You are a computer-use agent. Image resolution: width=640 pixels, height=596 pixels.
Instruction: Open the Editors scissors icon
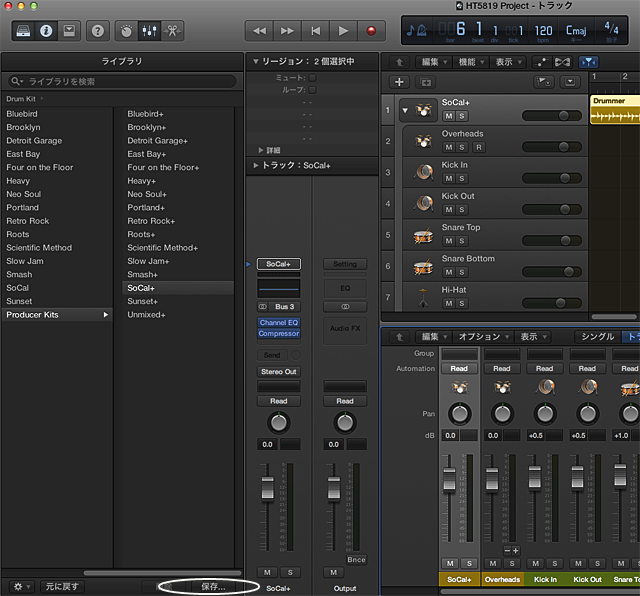pos(172,31)
